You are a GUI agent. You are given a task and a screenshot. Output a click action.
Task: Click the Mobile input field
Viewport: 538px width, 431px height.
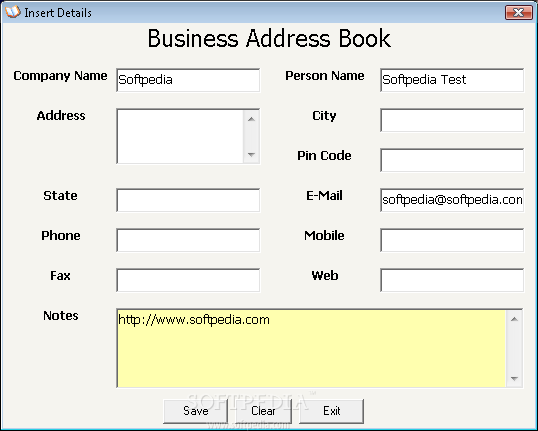click(452, 240)
